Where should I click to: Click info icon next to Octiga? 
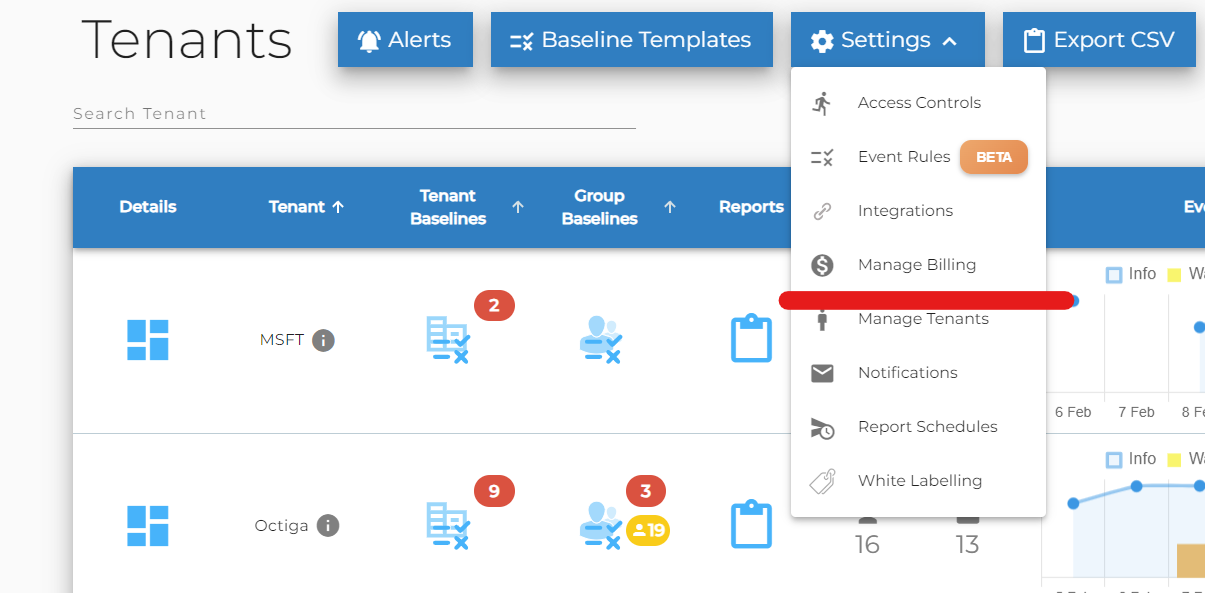pos(328,525)
